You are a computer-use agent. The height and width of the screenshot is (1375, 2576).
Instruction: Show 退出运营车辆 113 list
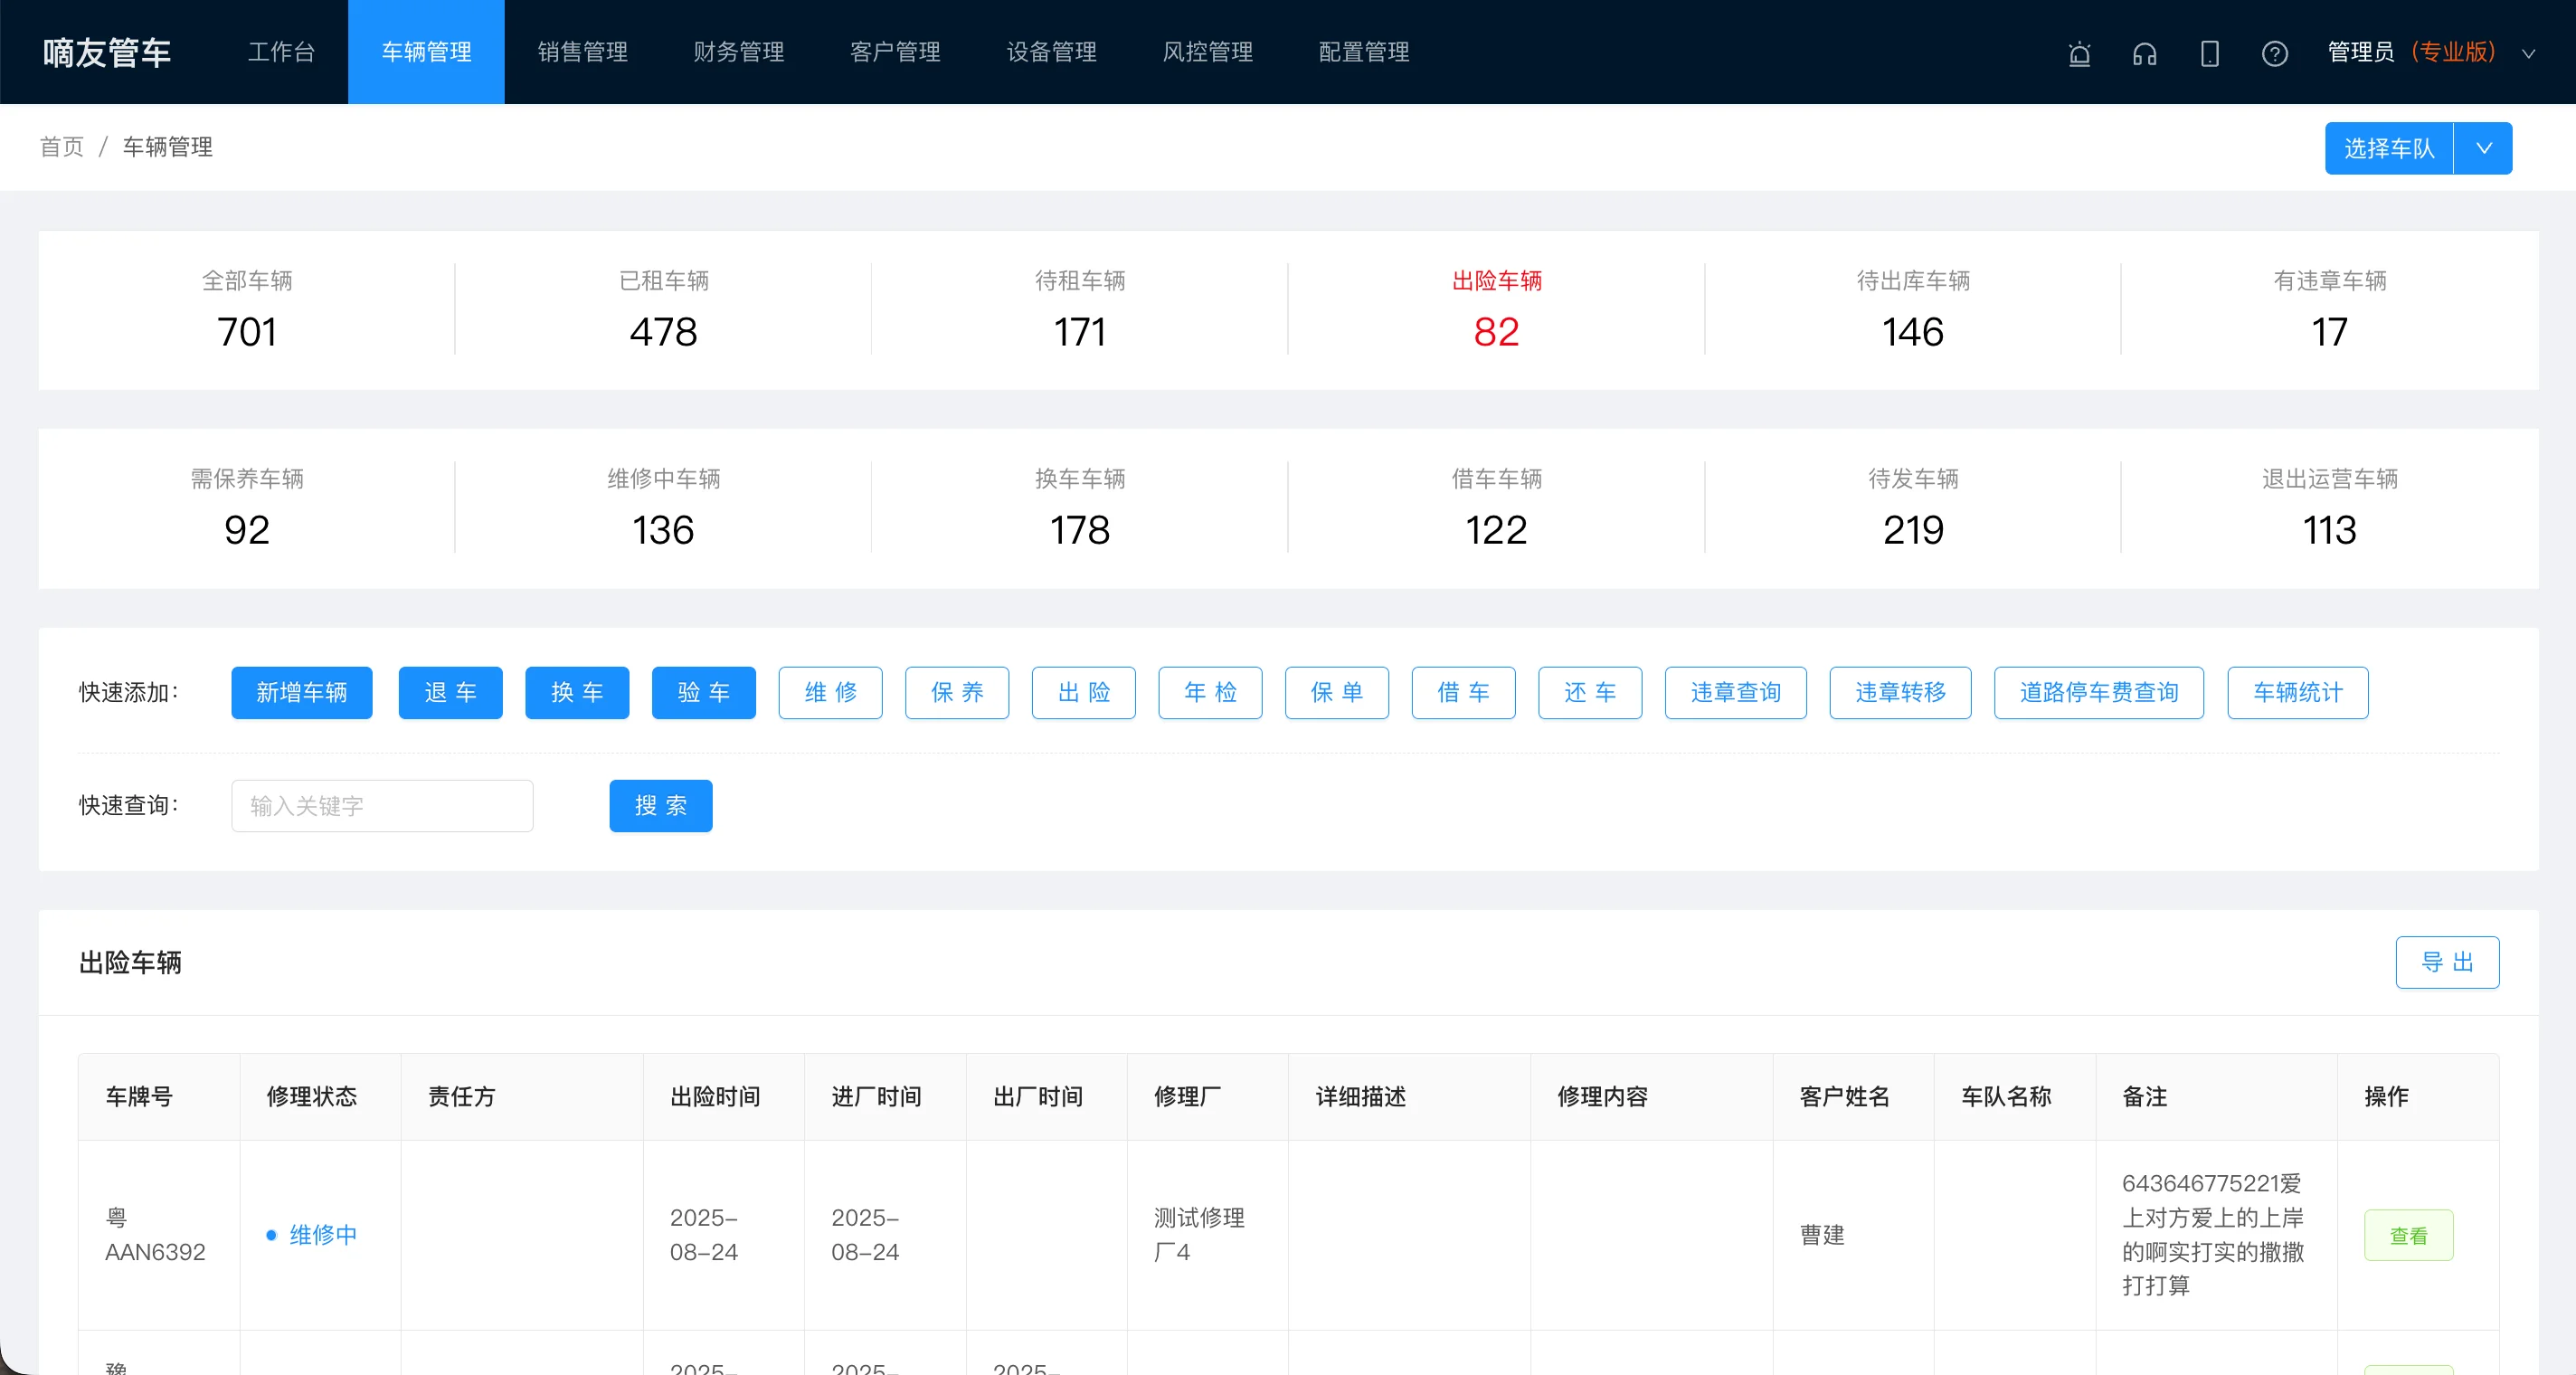[2329, 507]
